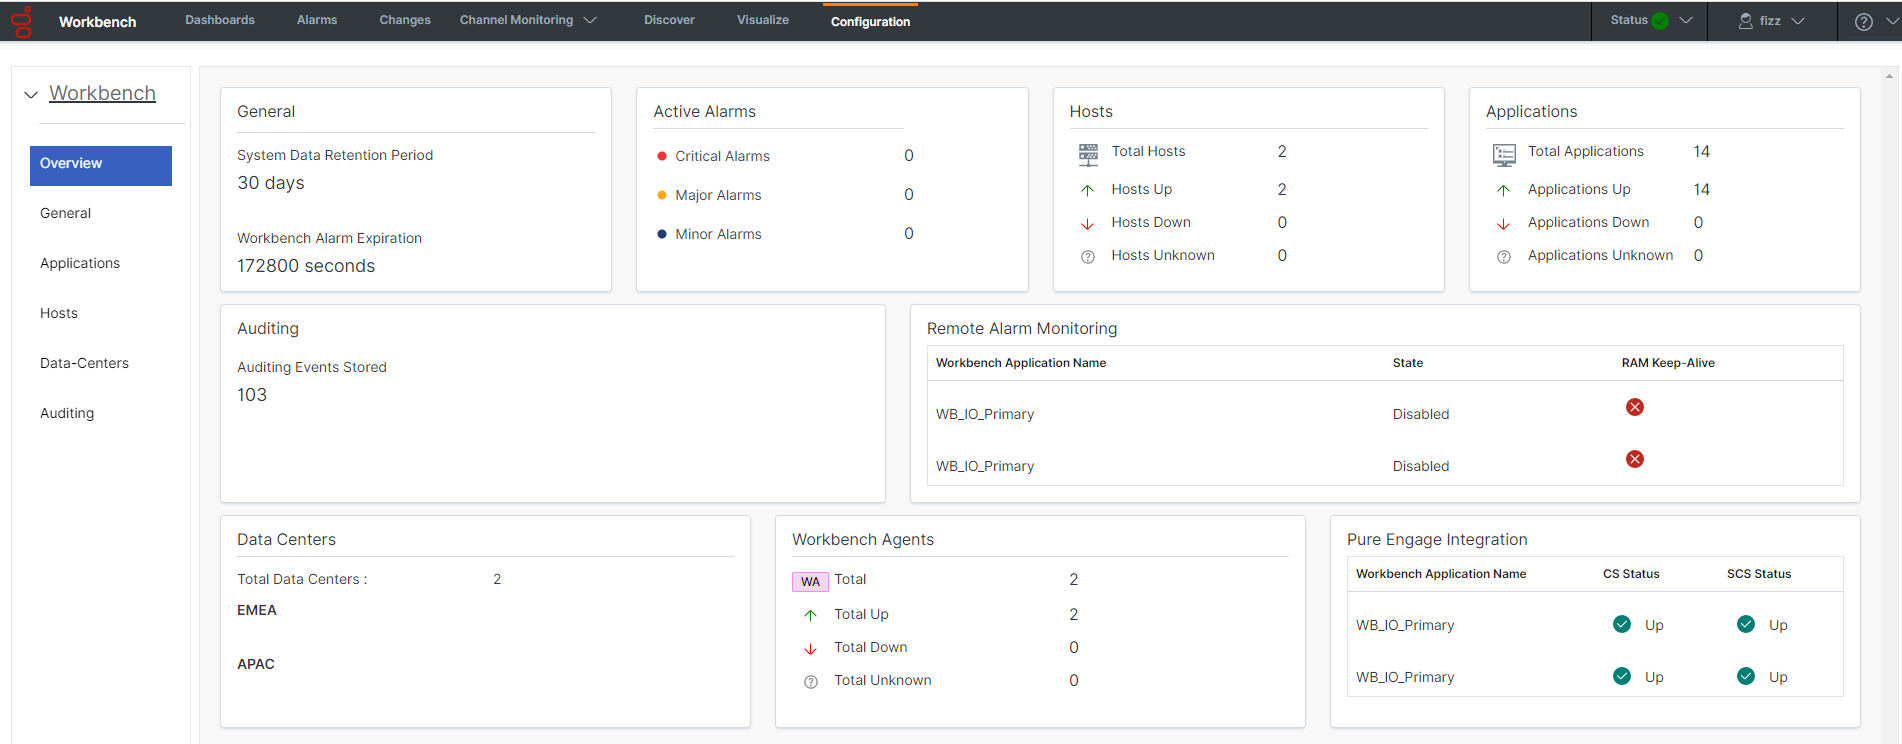Switch to the Visualize tab
1902x744 pixels.
point(763,20)
